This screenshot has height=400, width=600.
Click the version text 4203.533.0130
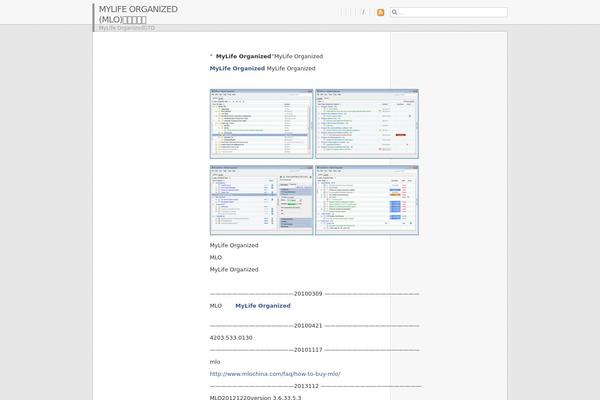coord(231,338)
